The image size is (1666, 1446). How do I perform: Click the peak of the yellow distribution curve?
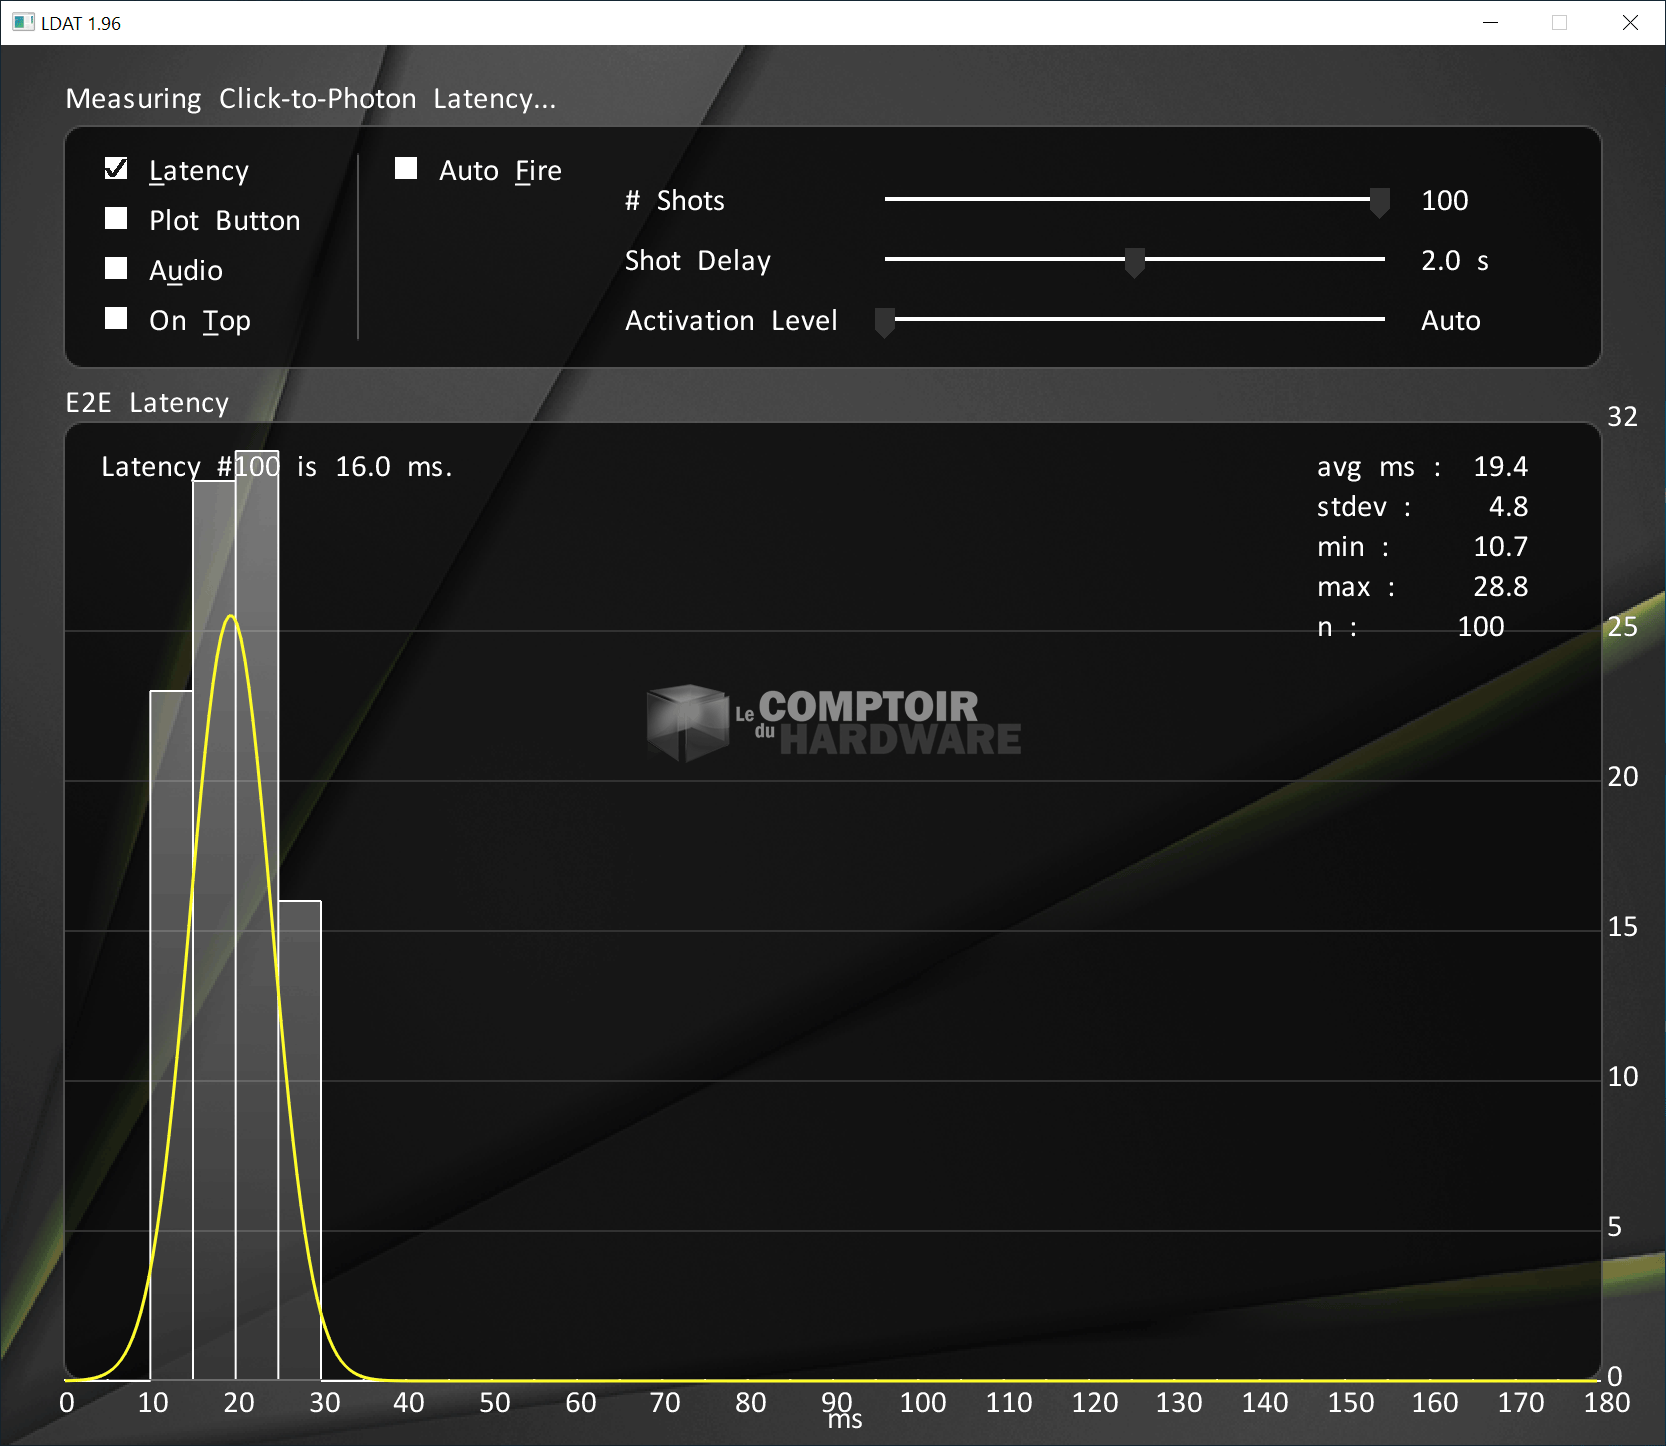(231, 616)
